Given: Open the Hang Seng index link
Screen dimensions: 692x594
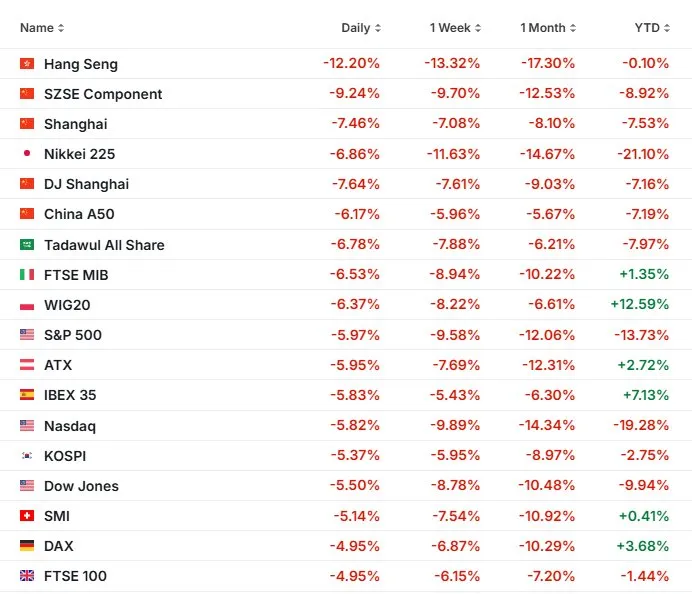Looking at the screenshot, I should point(81,64).
